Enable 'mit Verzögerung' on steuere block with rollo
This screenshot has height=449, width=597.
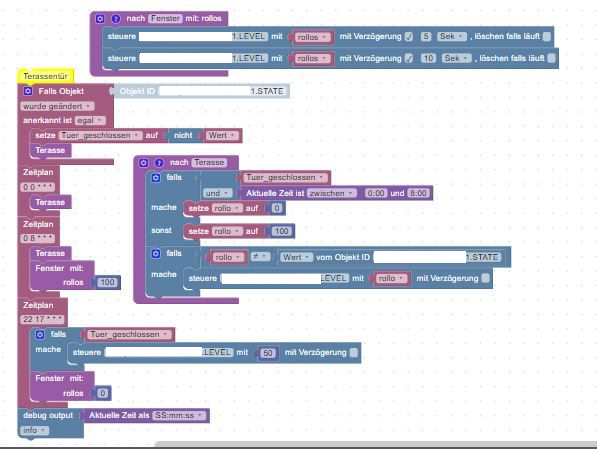click(485, 278)
